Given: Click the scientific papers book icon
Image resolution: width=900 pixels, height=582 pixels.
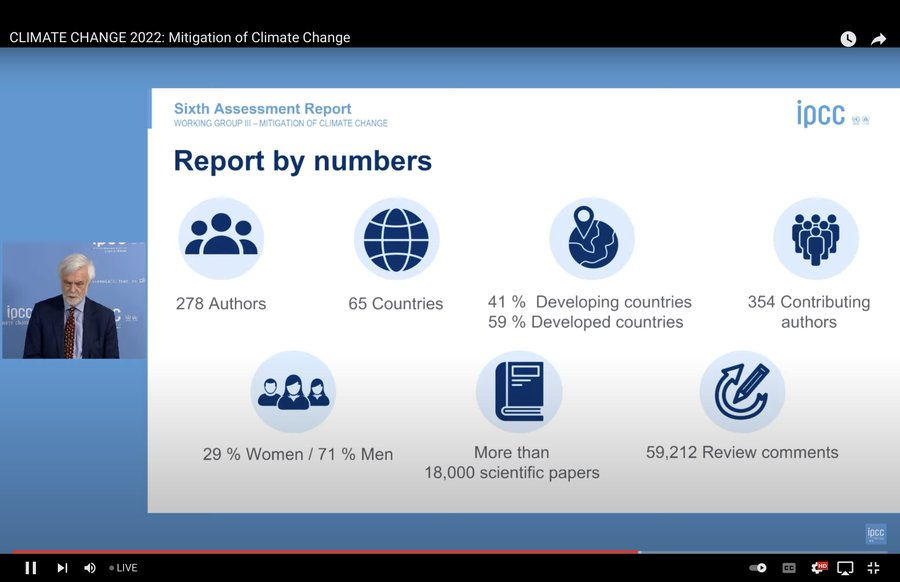Looking at the screenshot, I should coord(519,391).
